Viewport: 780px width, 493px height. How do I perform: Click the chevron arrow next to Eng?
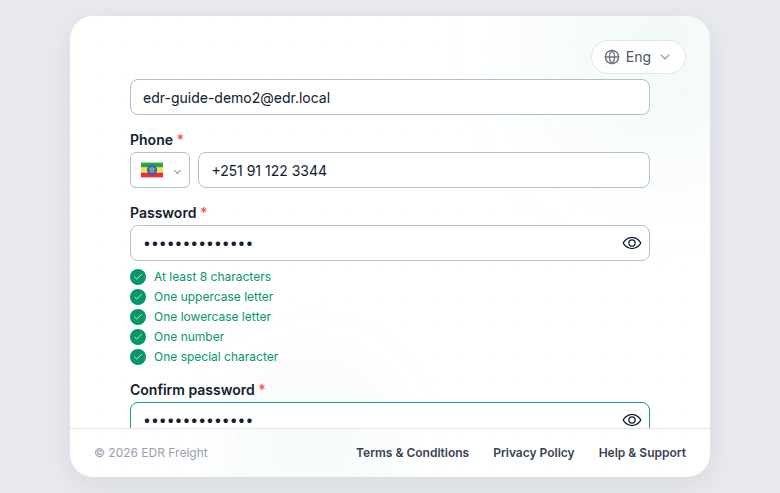[665, 57]
